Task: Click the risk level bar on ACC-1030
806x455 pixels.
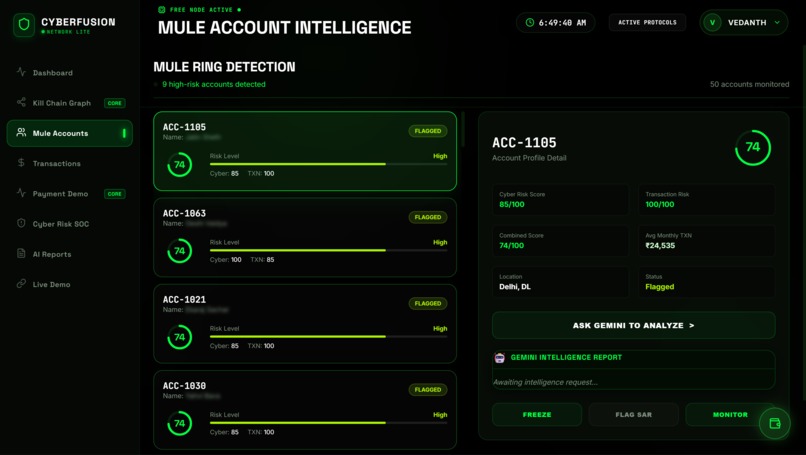Action: tap(328, 423)
